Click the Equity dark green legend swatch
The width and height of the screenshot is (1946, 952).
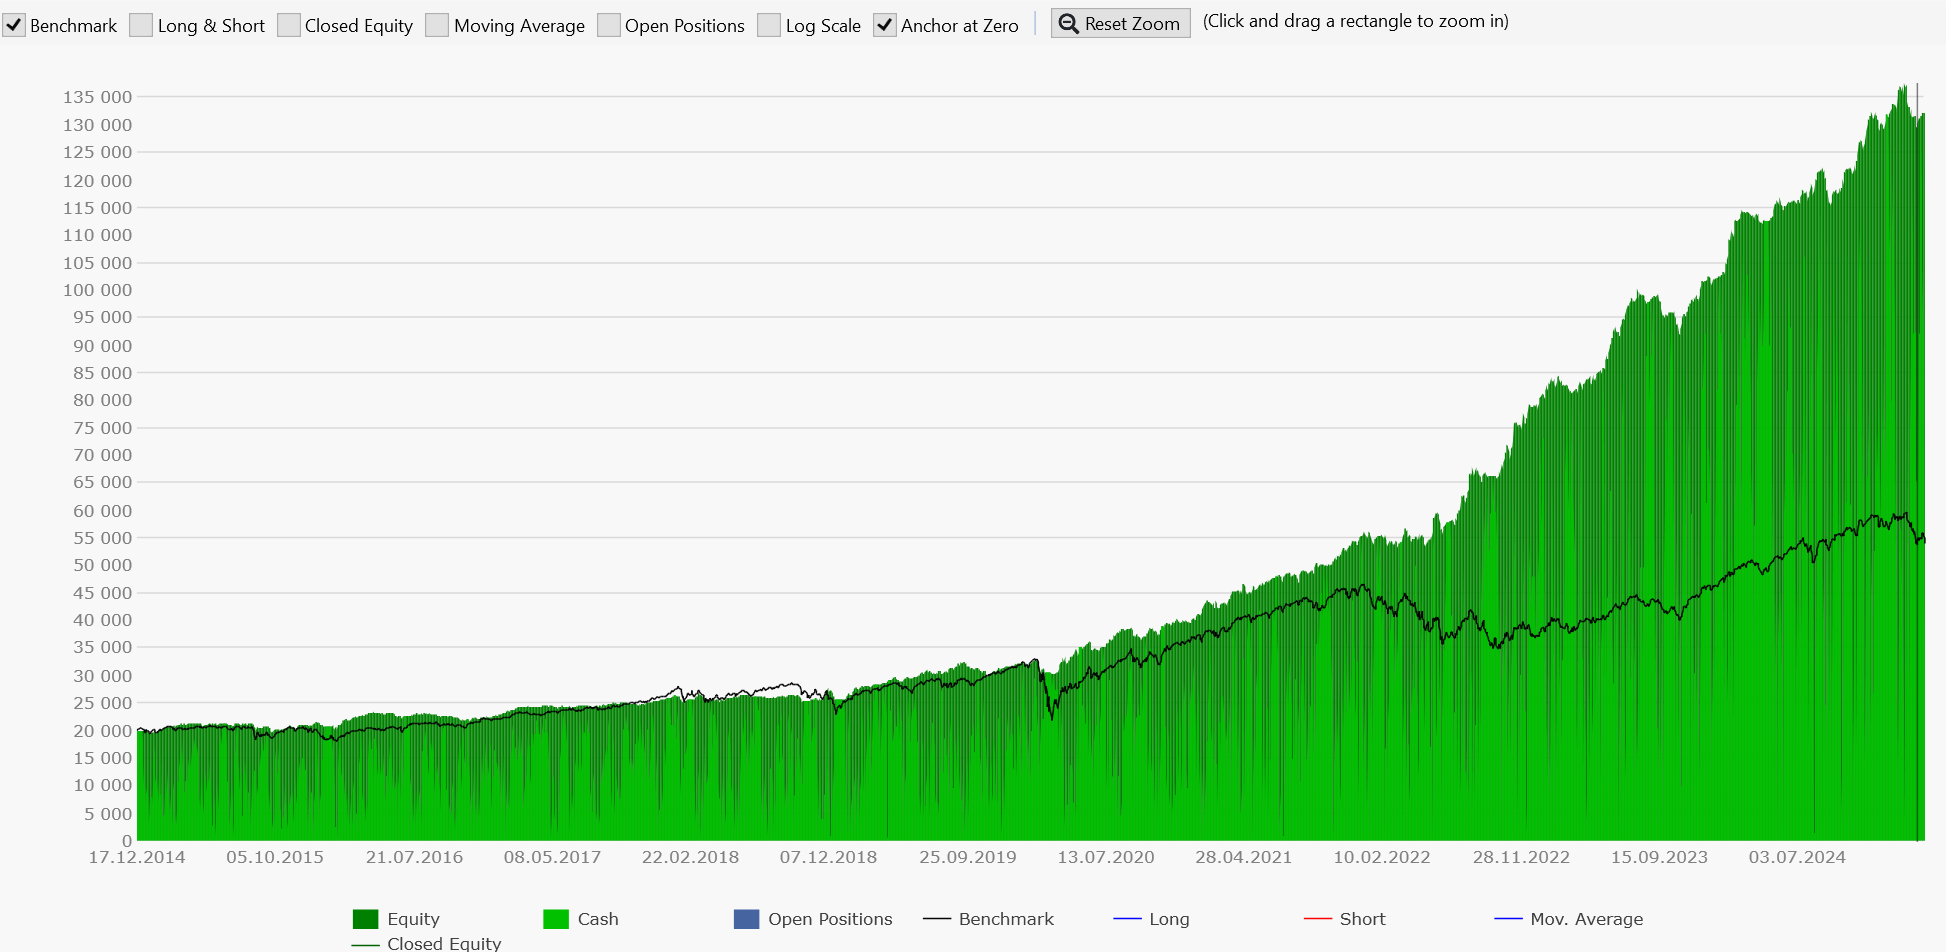tap(365, 919)
